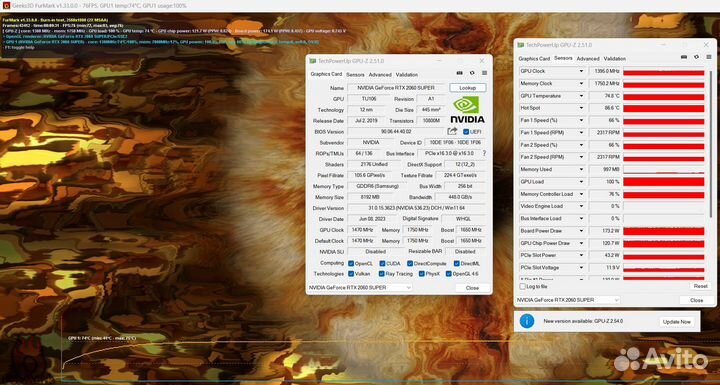Click the Driver Version field value

point(416,208)
